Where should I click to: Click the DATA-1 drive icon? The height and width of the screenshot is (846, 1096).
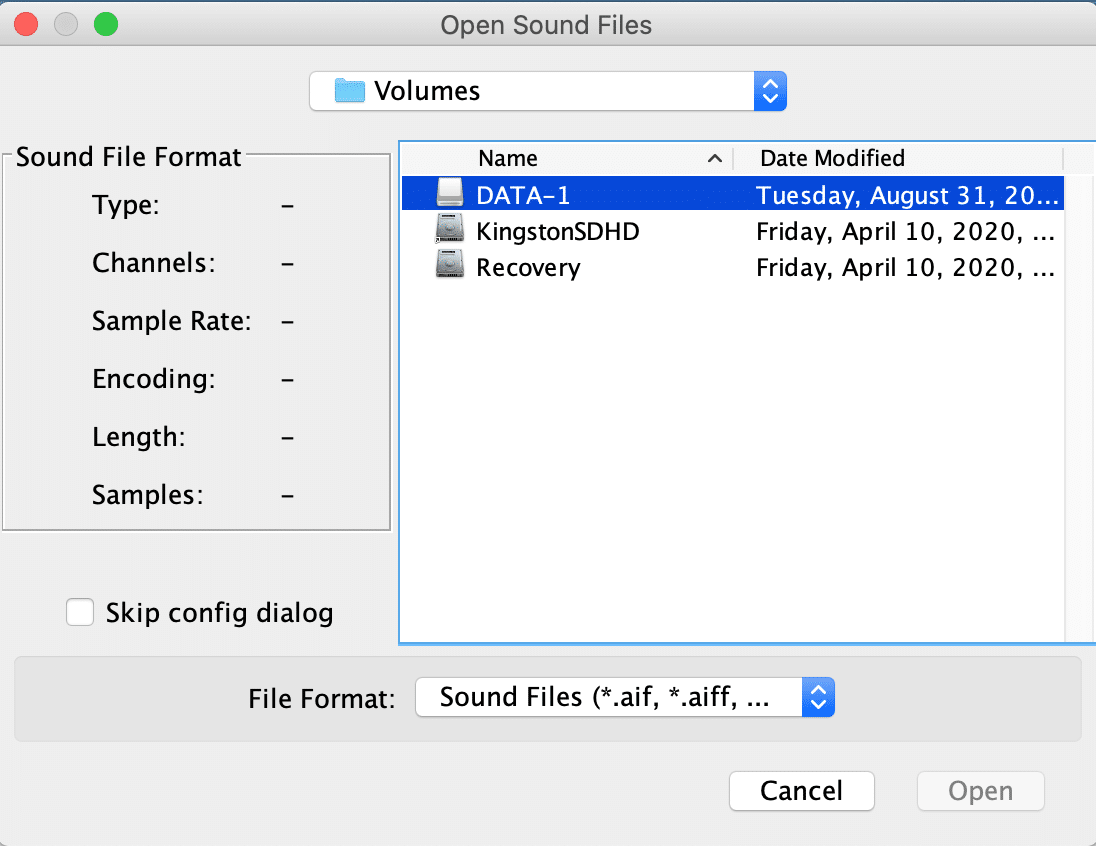click(x=450, y=194)
